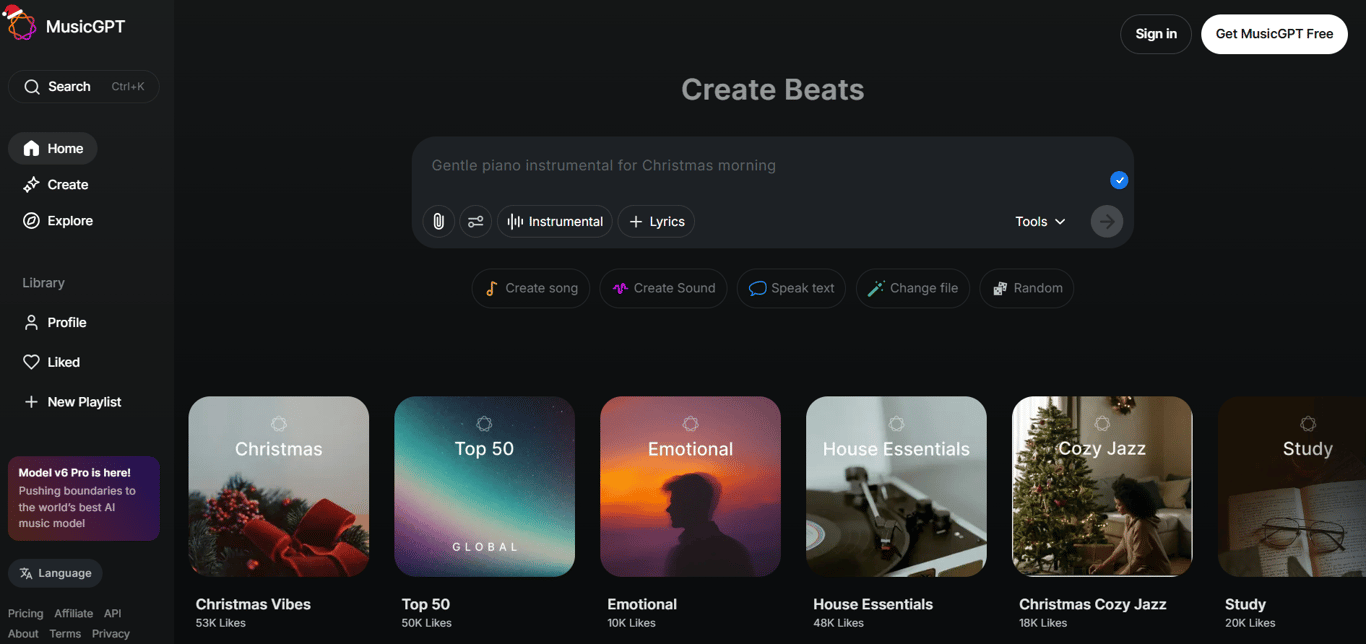Click the dice icon on the Random chip
Viewport: 1366px width, 644px height.
1001,288
